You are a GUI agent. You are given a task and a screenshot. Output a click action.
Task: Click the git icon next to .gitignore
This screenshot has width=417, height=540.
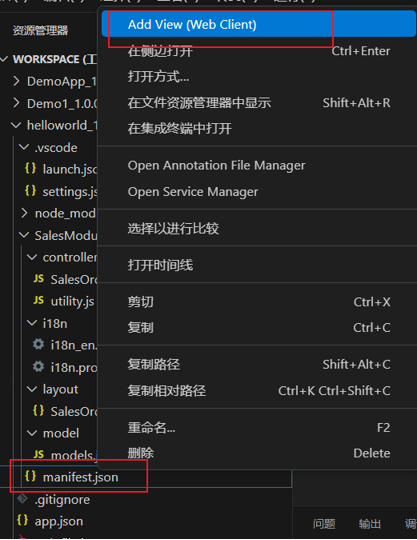[x=22, y=498]
